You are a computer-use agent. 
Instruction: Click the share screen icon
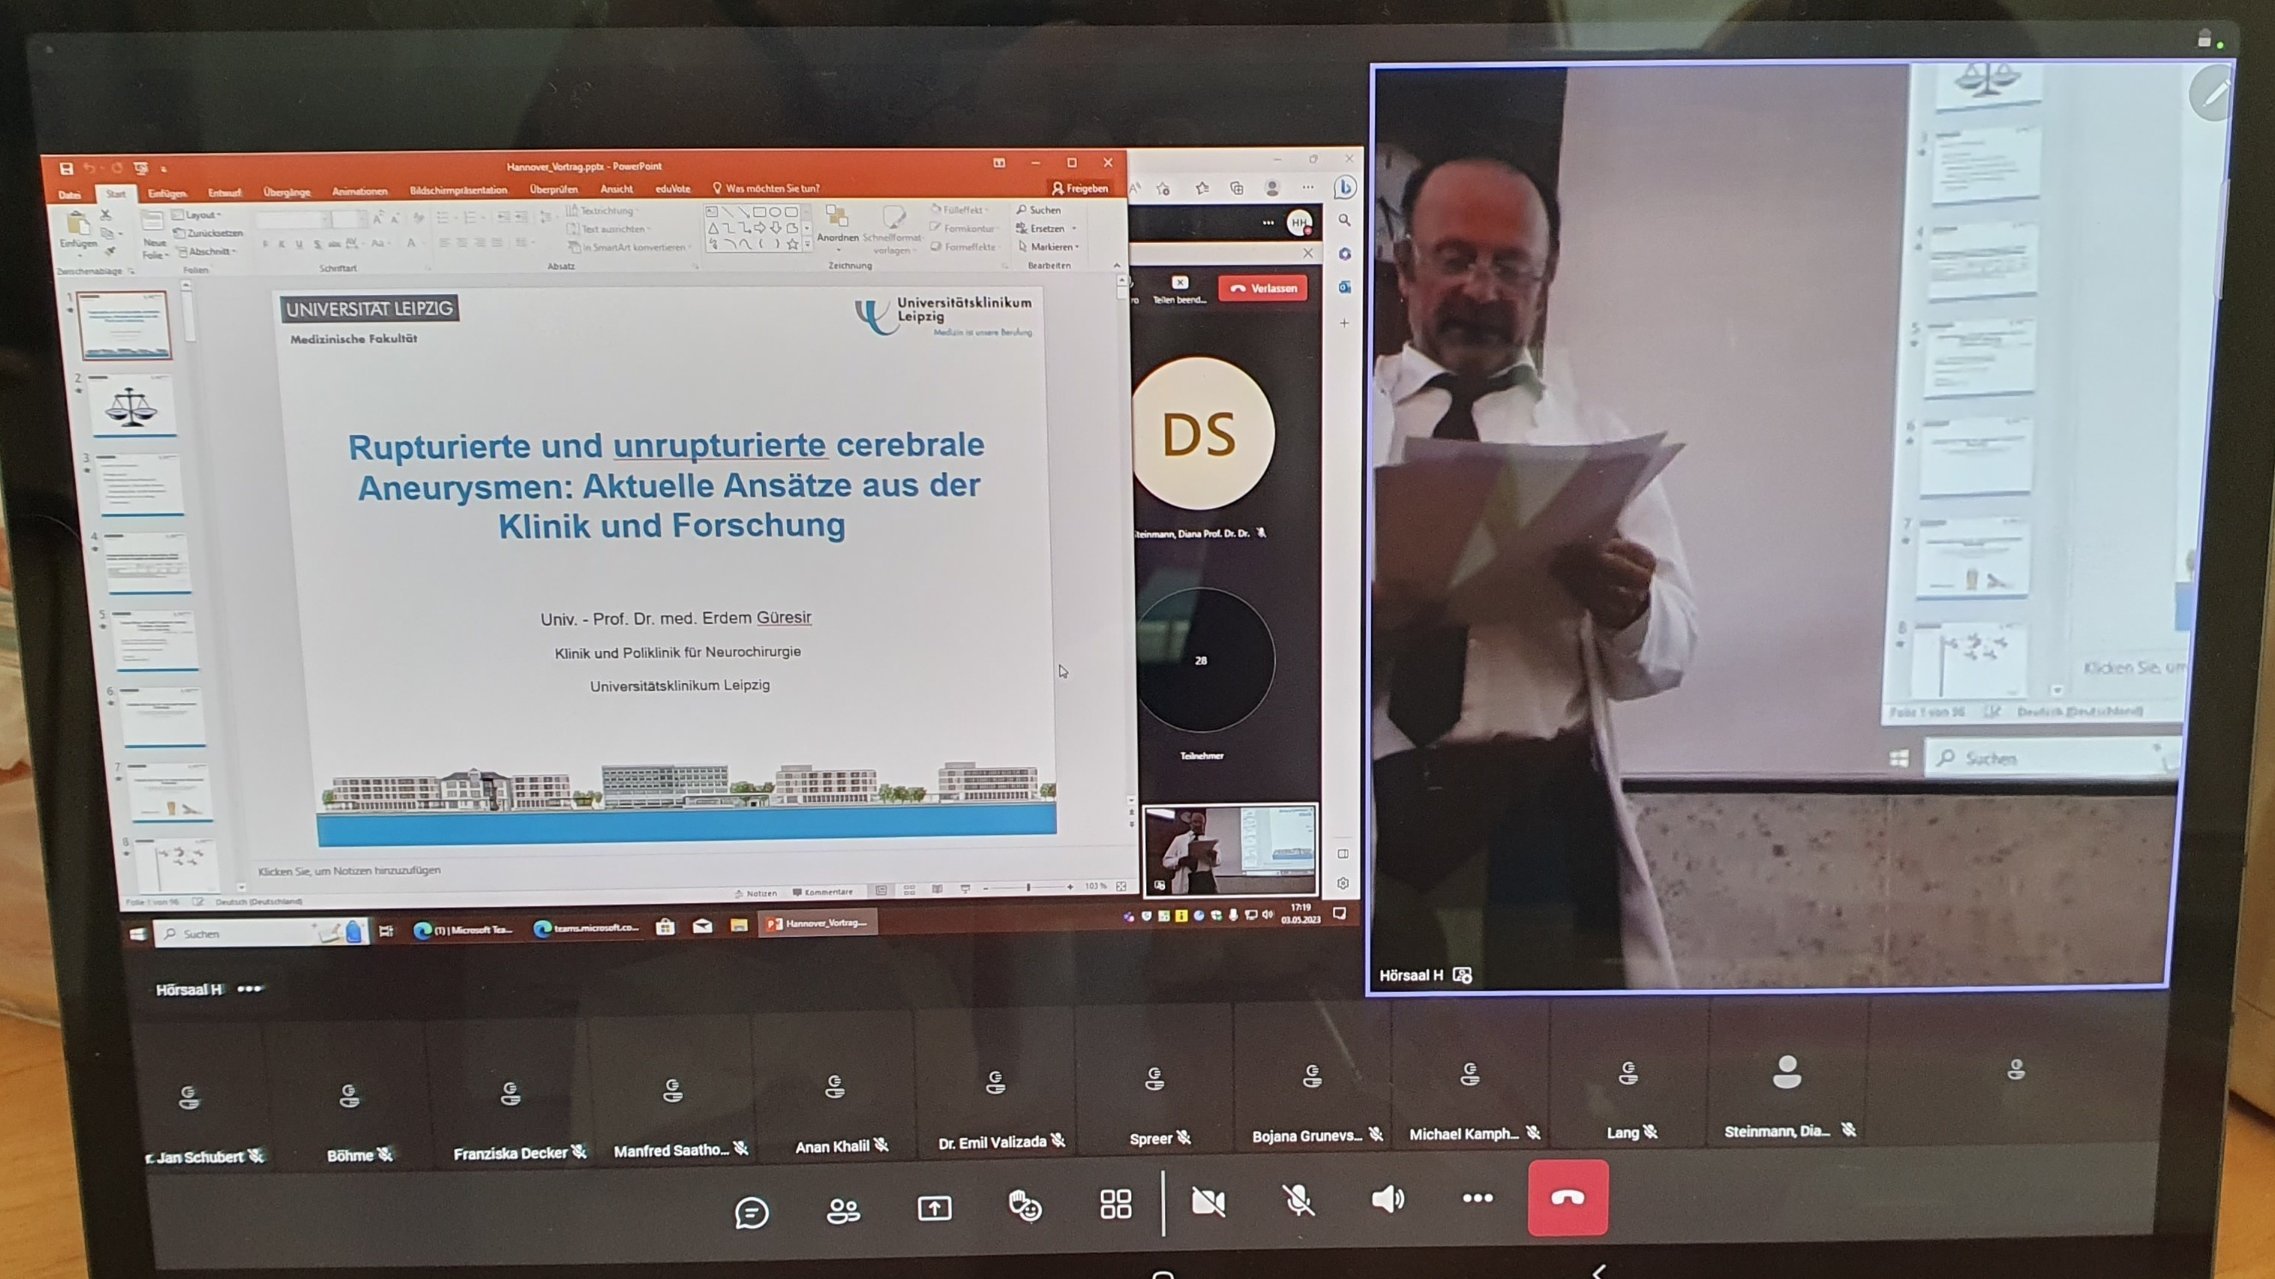(x=934, y=1208)
